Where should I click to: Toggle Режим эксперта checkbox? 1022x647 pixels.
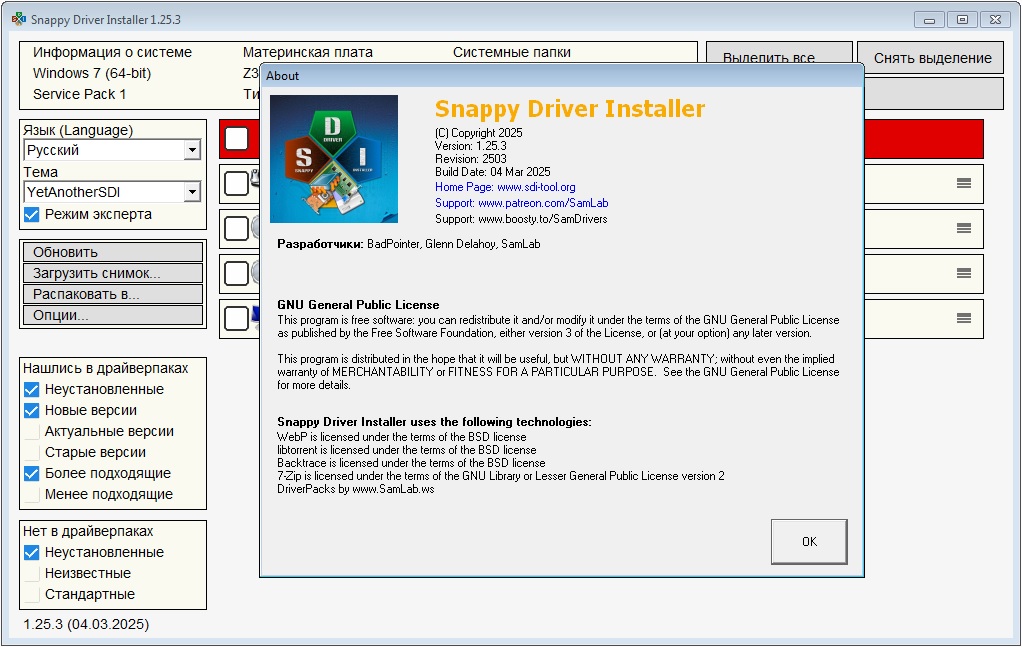[31, 214]
